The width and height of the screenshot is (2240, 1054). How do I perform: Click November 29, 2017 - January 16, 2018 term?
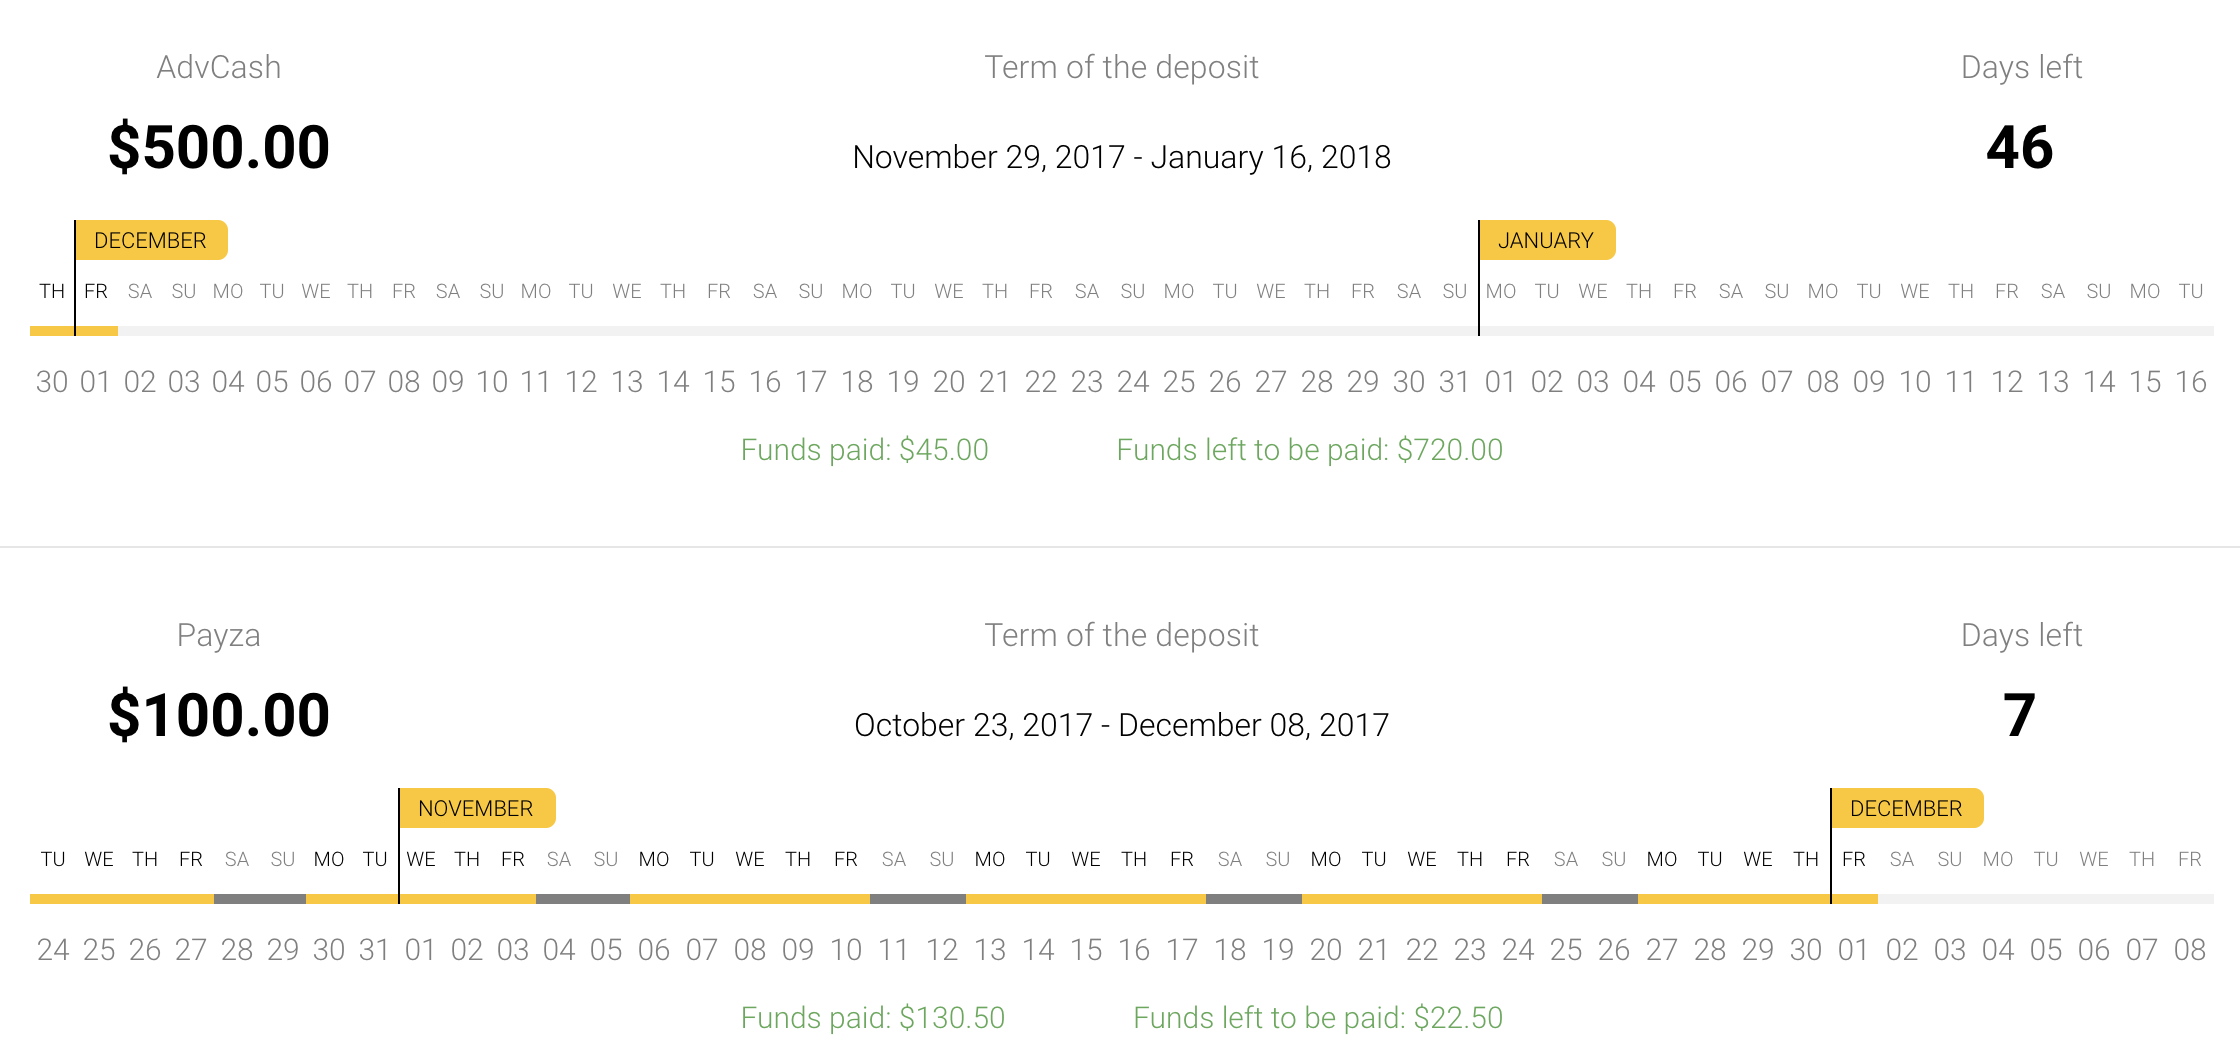(1121, 157)
